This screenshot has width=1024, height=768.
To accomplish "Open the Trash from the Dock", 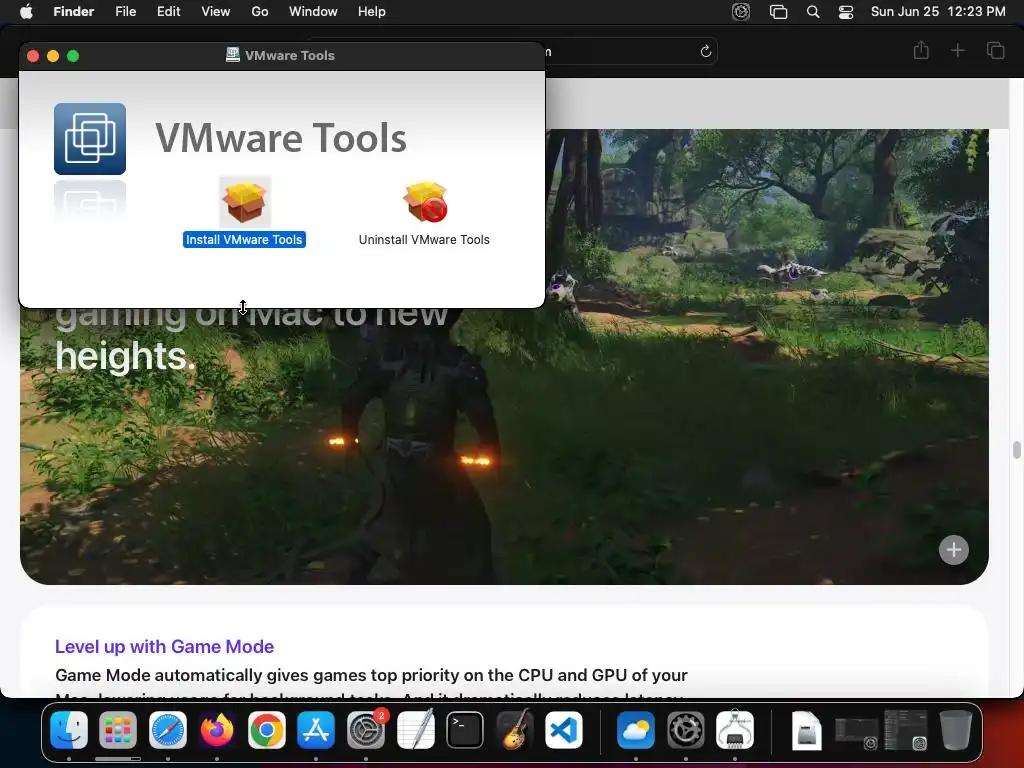I will (955, 729).
